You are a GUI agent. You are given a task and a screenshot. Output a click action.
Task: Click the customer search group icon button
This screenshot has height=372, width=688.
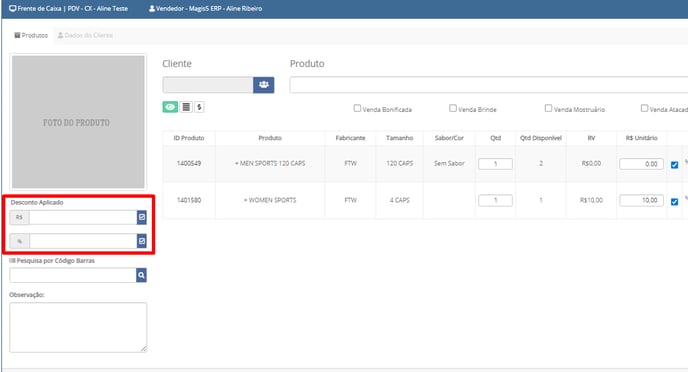[x=263, y=85]
